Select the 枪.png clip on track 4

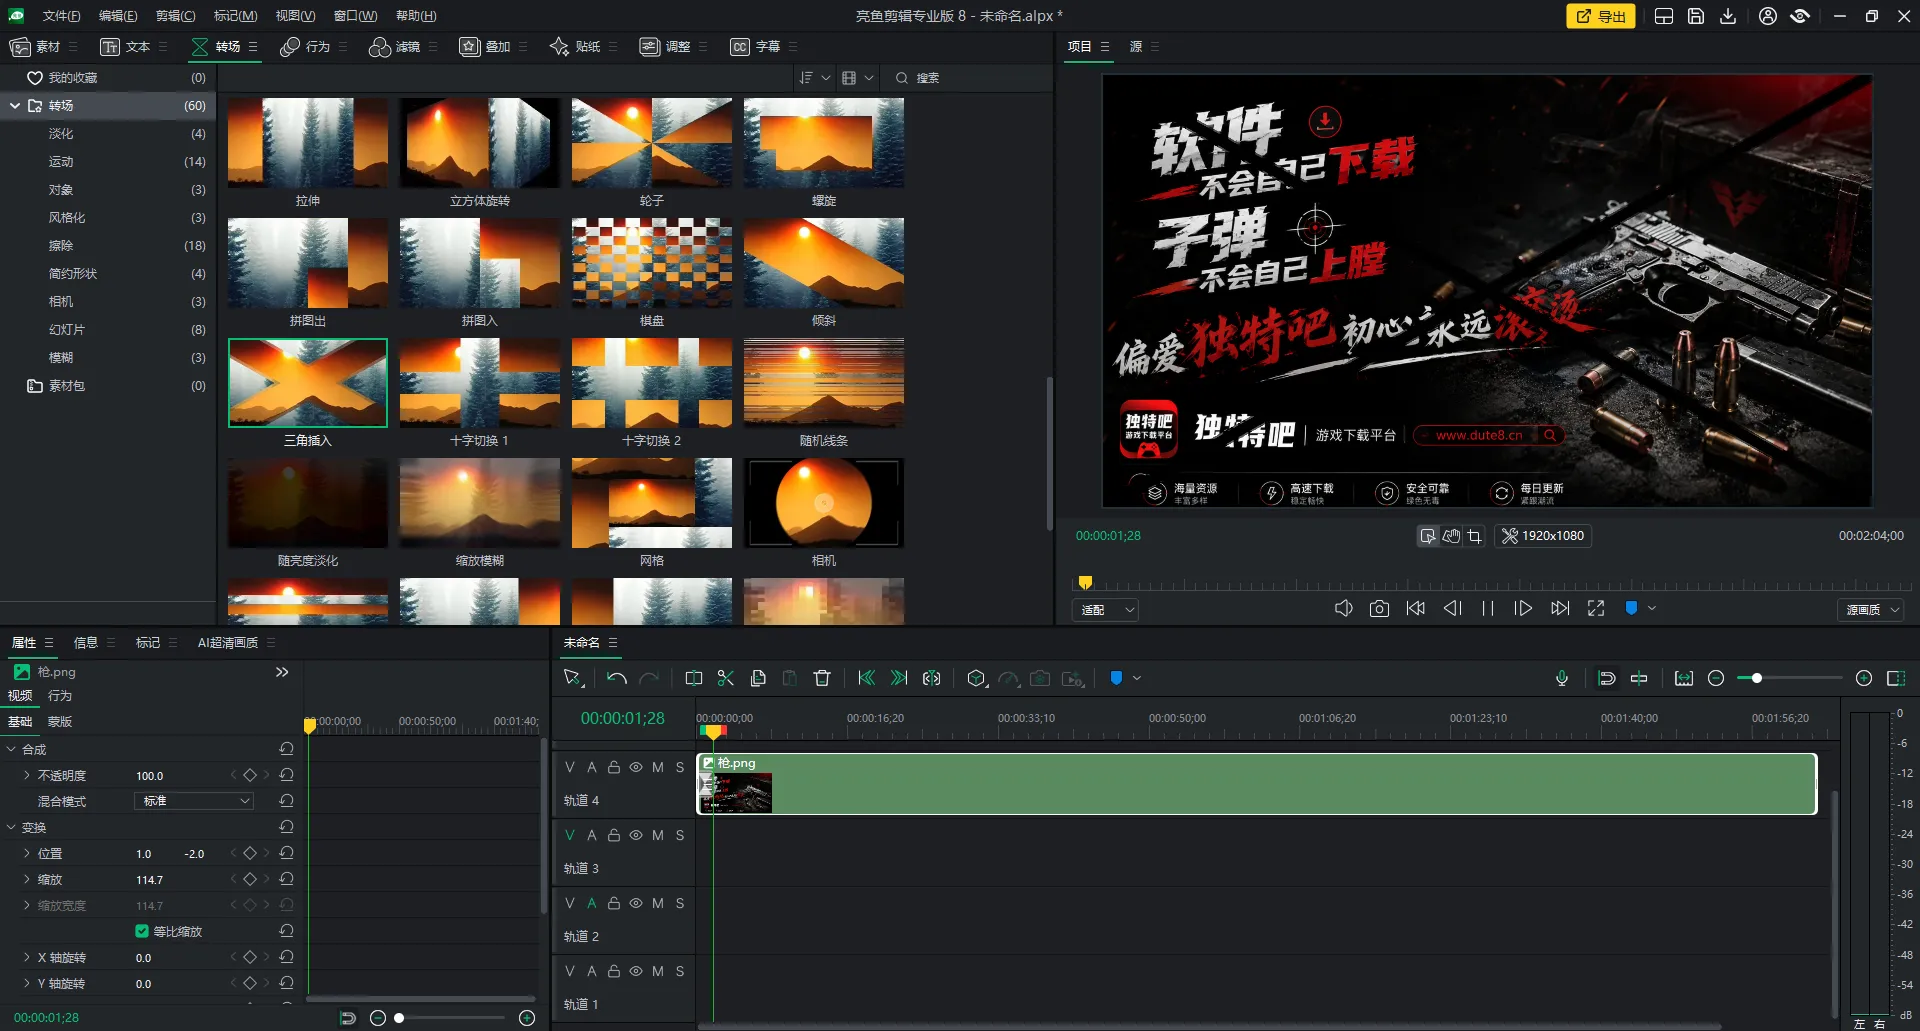[1257, 784]
